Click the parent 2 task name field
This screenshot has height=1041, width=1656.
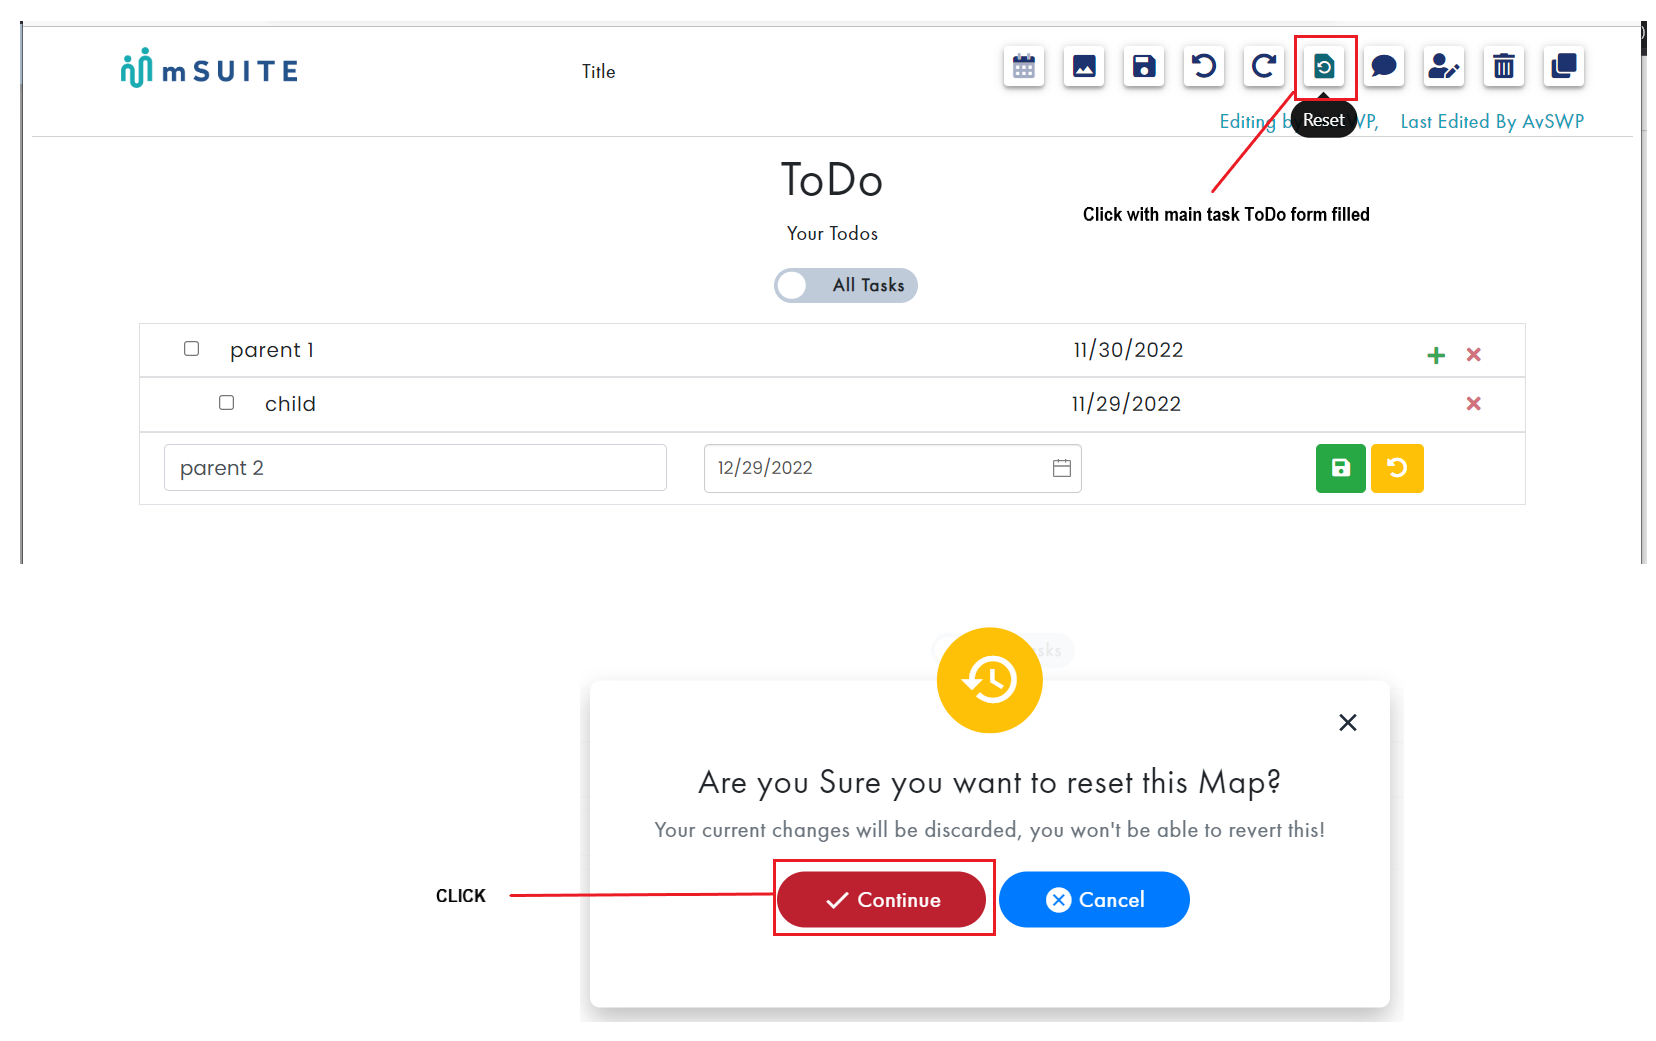415,467
